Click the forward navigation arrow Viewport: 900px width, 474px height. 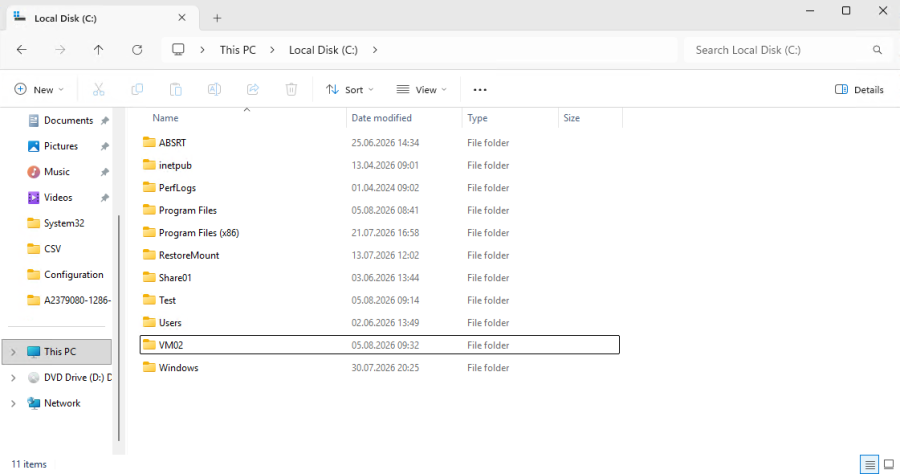pos(60,50)
